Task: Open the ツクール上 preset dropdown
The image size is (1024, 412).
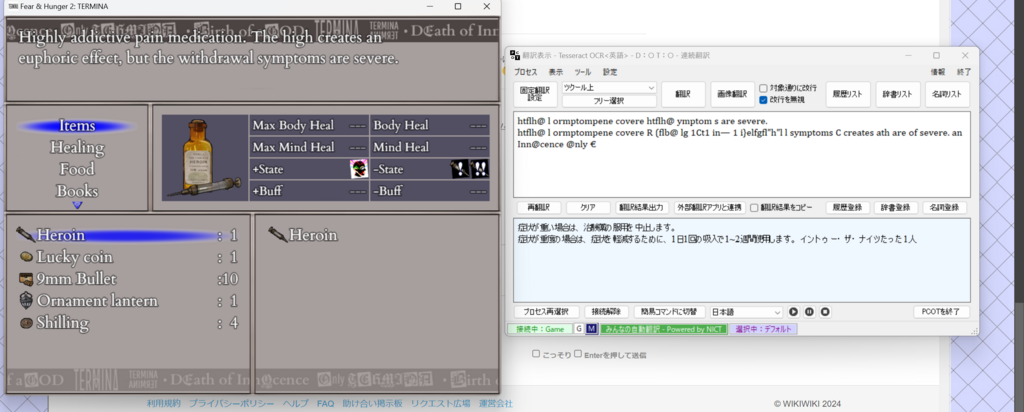Action: (609, 87)
